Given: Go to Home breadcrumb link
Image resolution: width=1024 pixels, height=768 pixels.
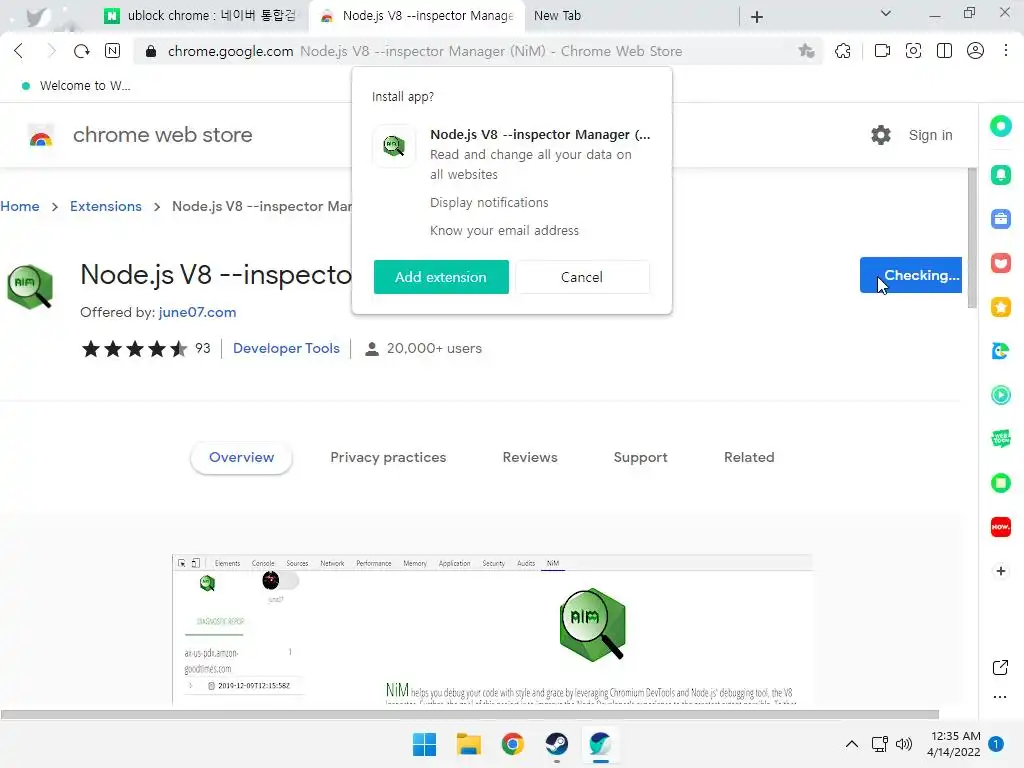Looking at the screenshot, I should (20, 206).
